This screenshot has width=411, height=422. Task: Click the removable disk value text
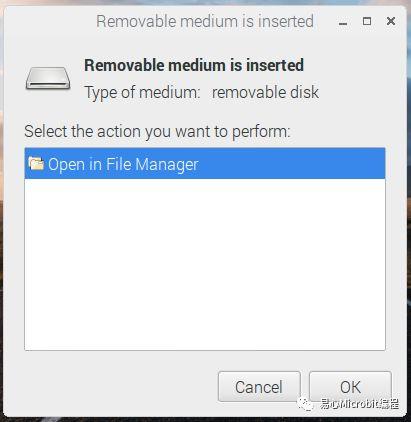coord(265,92)
